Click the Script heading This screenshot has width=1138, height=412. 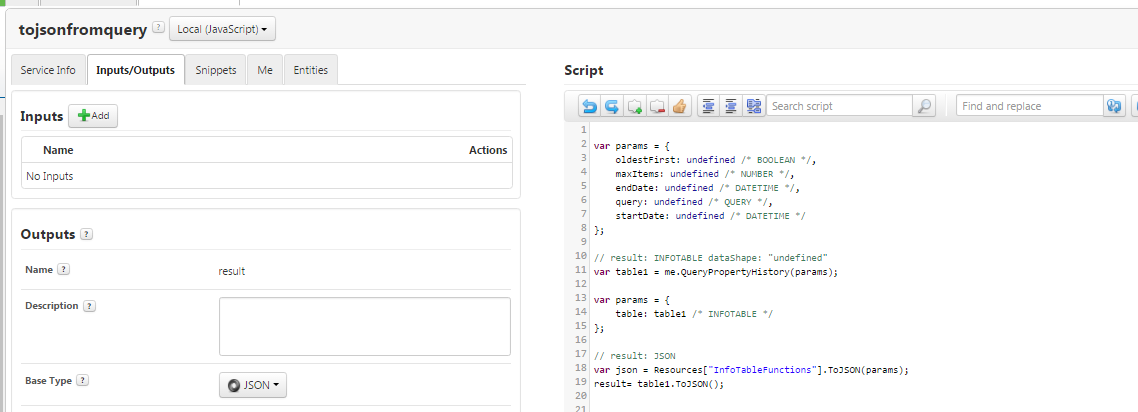click(x=584, y=70)
